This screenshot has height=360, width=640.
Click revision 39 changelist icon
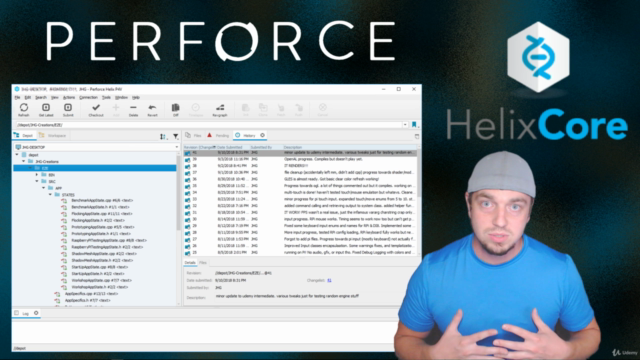(x=187, y=159)
